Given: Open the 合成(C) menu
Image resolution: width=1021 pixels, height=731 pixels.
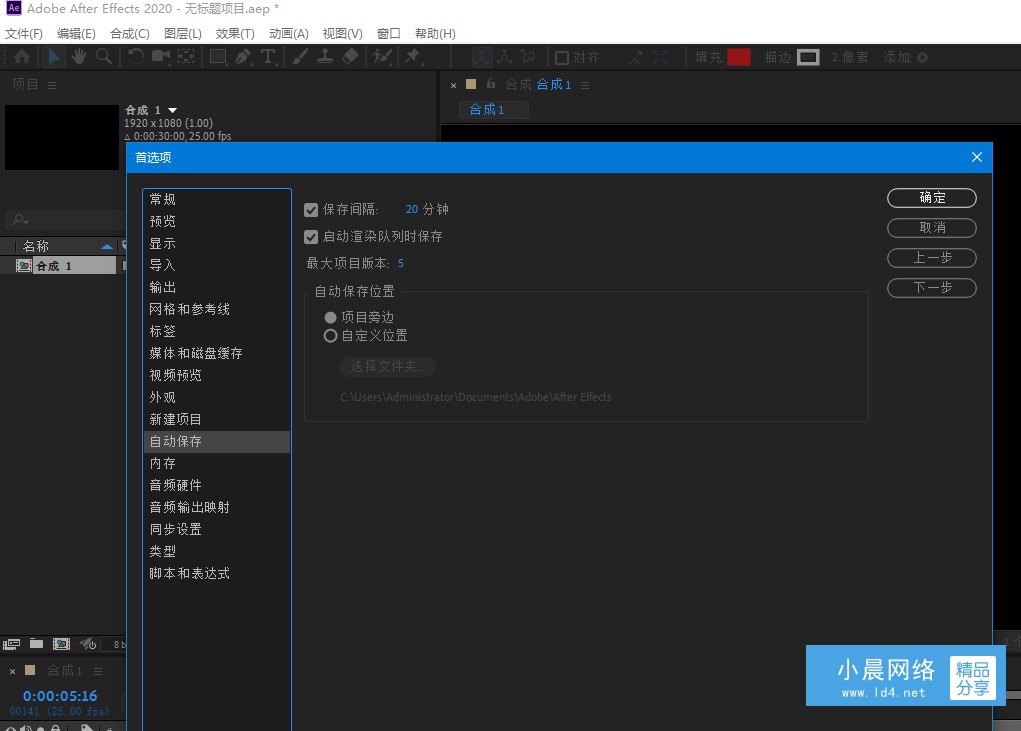Looking at the screenshot, I should coord(130,34).
